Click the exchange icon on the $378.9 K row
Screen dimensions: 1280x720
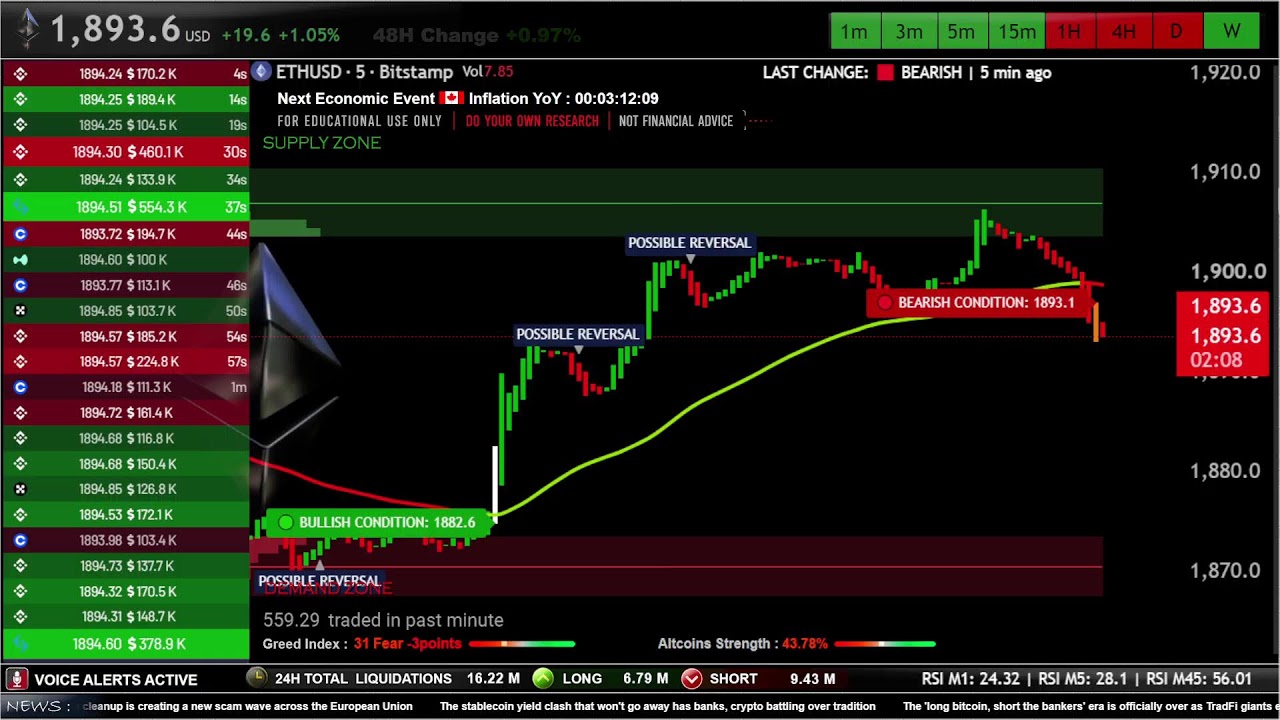coord(20,644)
